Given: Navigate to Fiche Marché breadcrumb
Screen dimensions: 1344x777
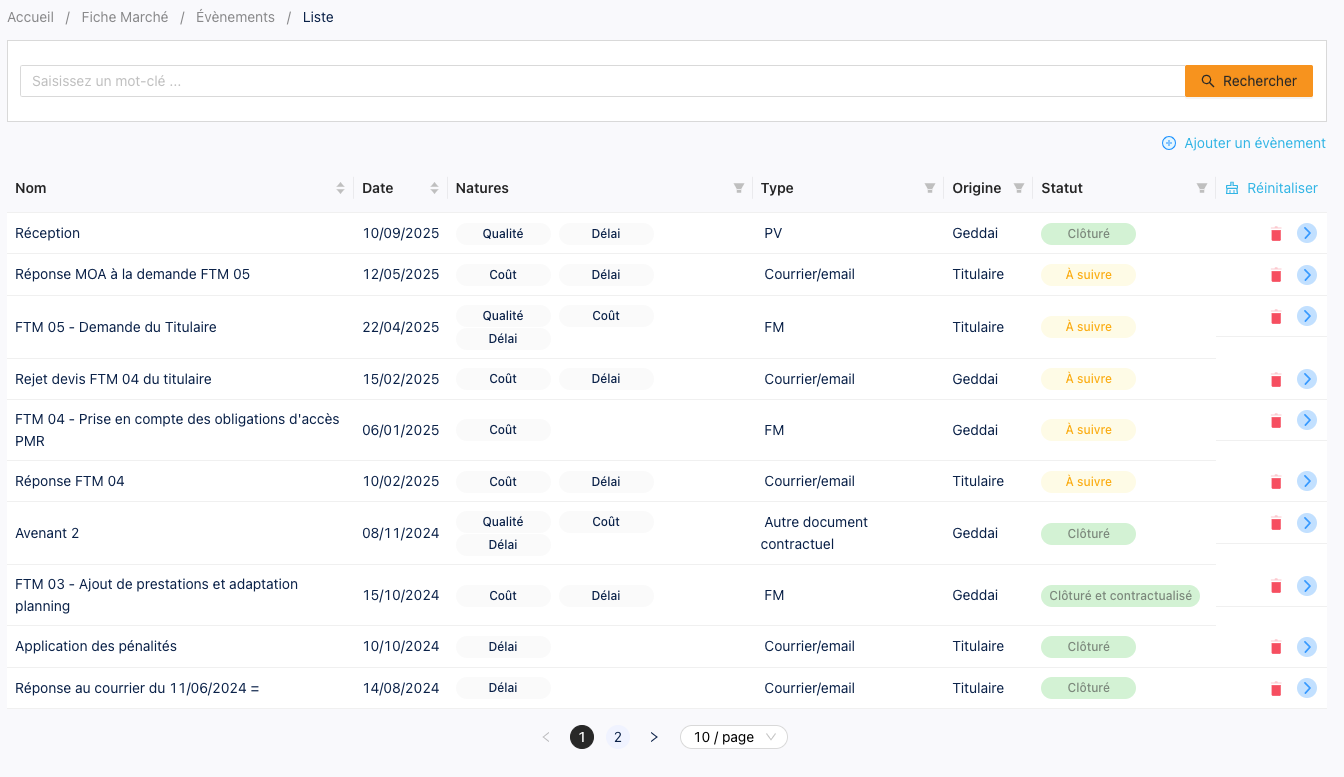Looking at the screenshot, I should coord(125,17).
